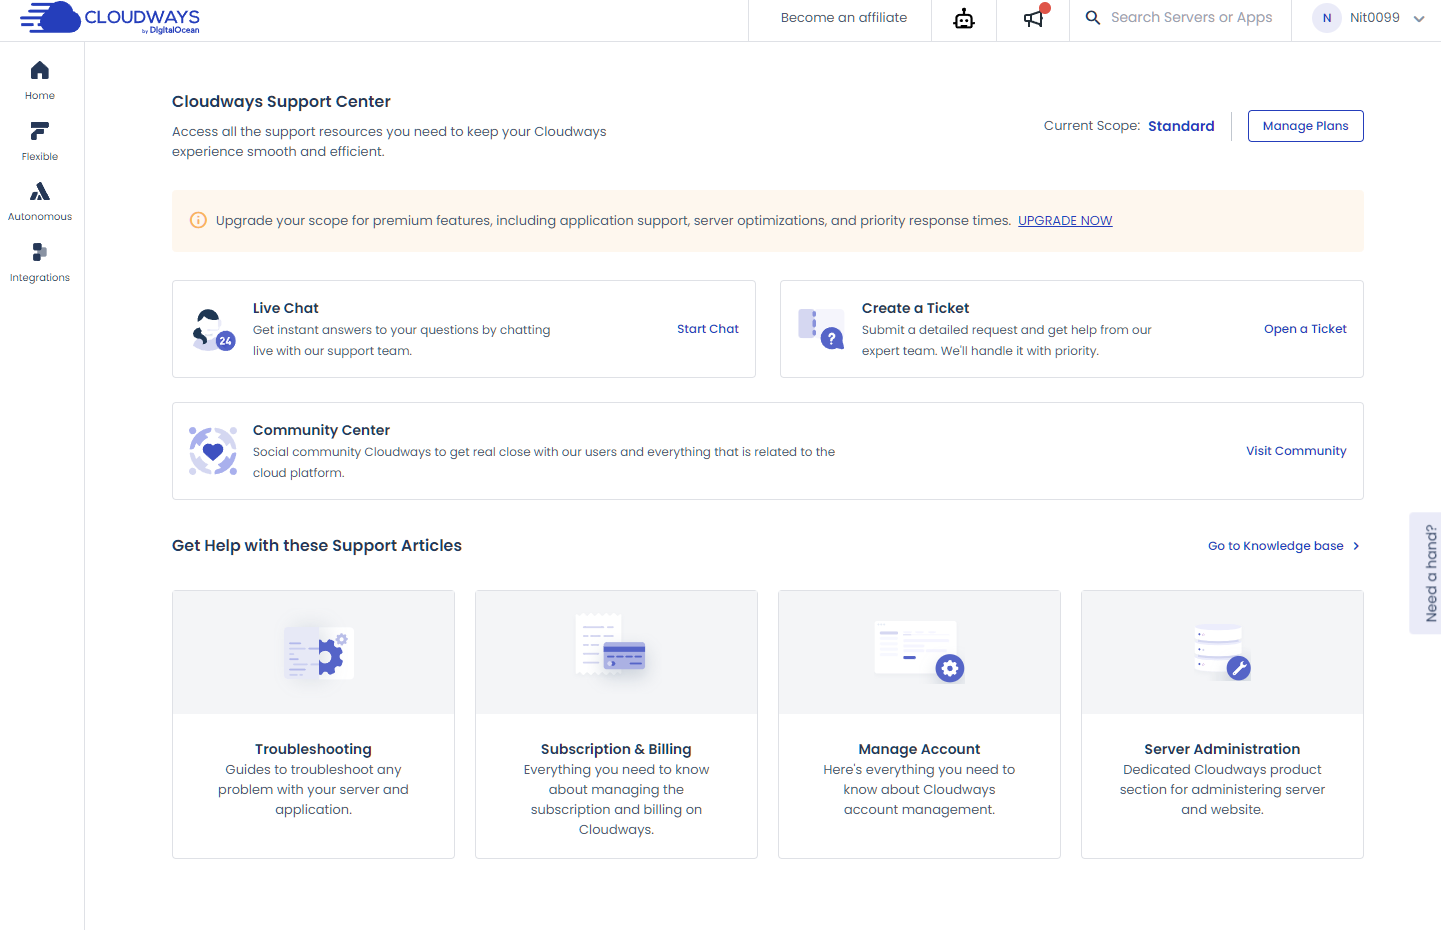The height and width of the screenshot is (930, 1441).
Task: Click Become an affiliate
Action: 844,18
